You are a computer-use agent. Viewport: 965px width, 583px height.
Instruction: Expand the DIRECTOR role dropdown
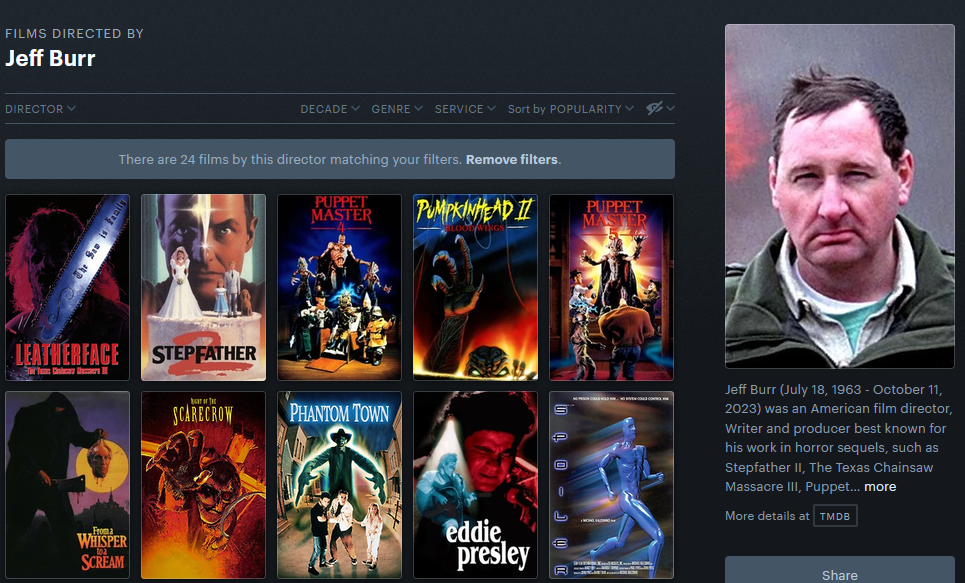41,109
